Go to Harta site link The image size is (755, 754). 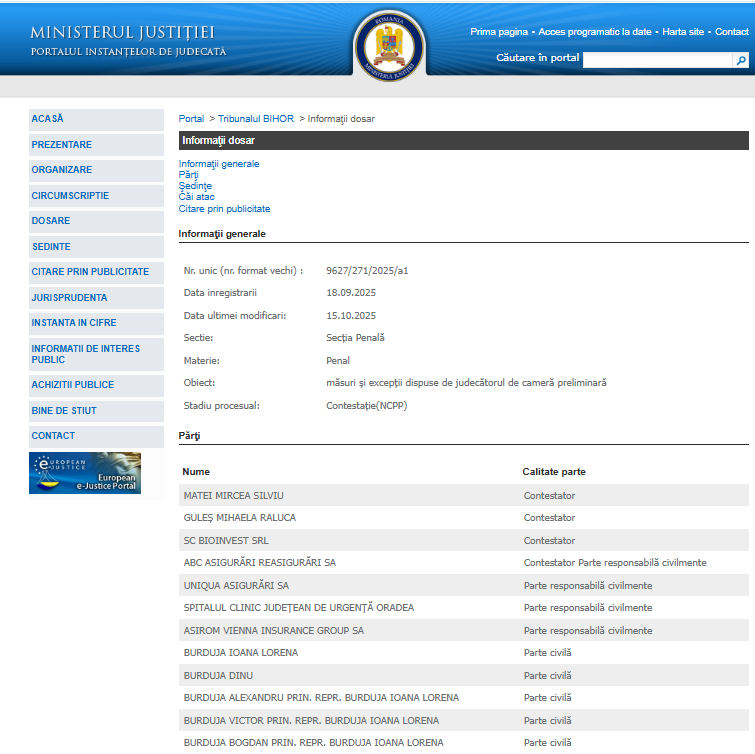(x=683, y=32)
